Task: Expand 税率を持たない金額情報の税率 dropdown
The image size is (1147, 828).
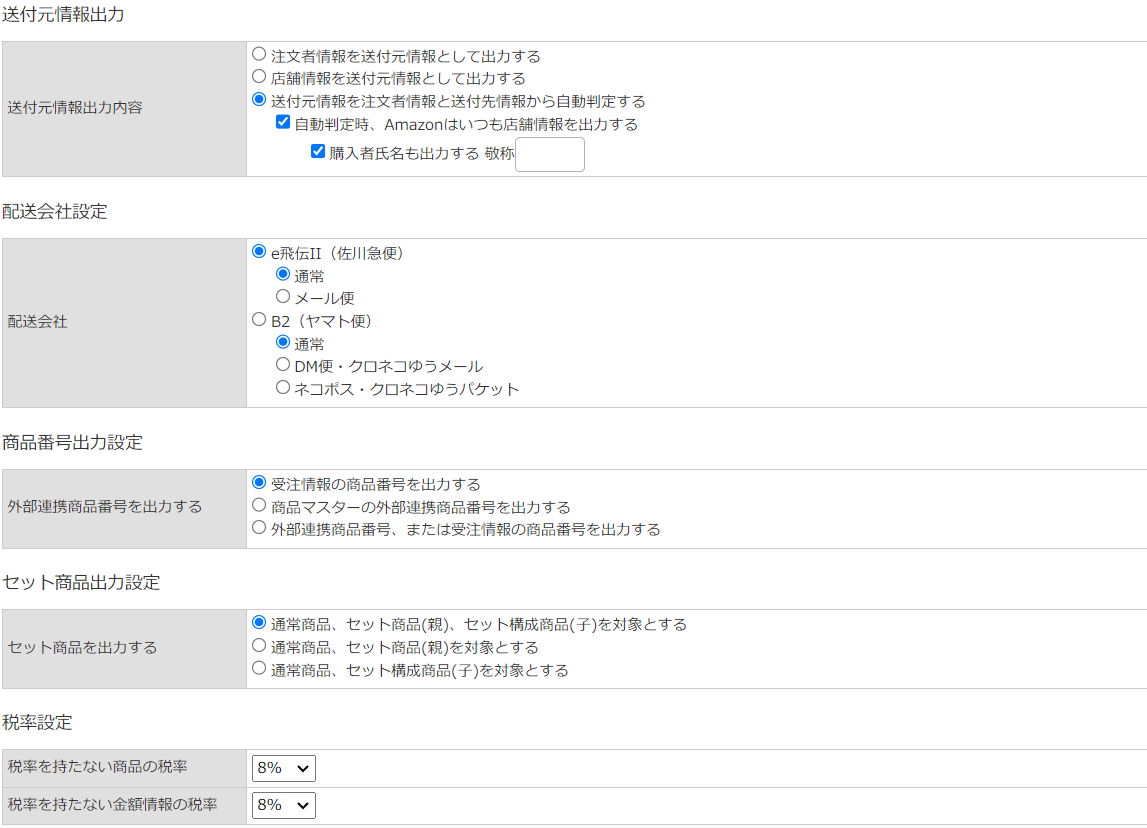Action: pyautogui.click(x=284, y=805)
